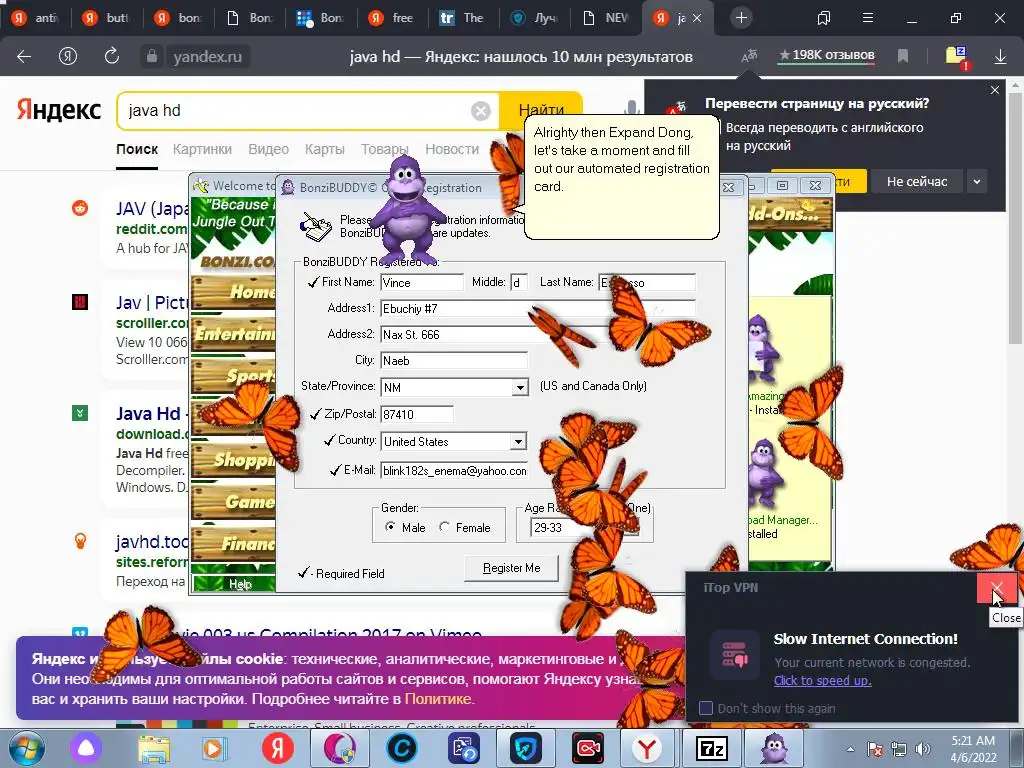The height and width of the screenshot is (768, 1024).
Task: Click the First Name field containing Vince
Action: tap(422, 282)
